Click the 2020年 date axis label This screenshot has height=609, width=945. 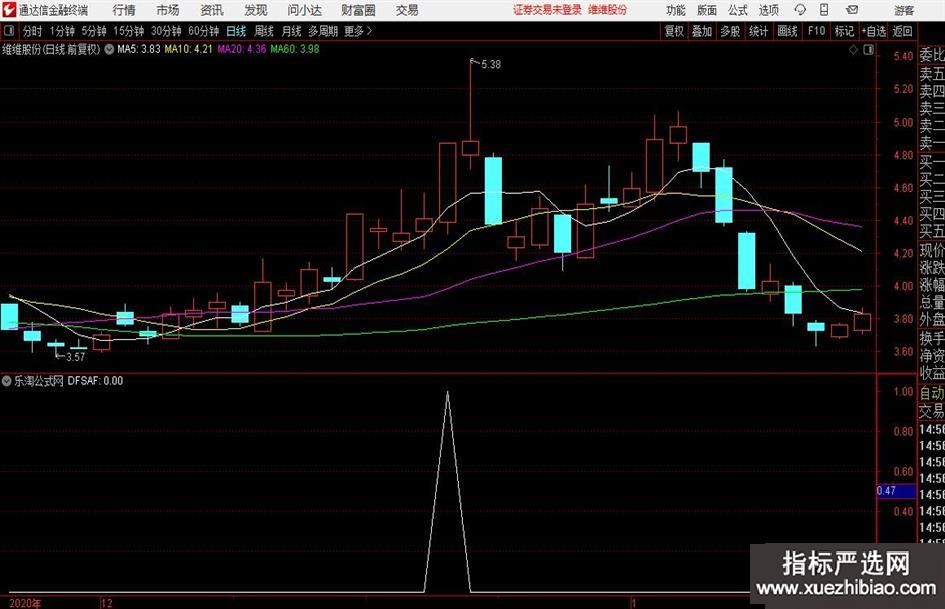25,603
